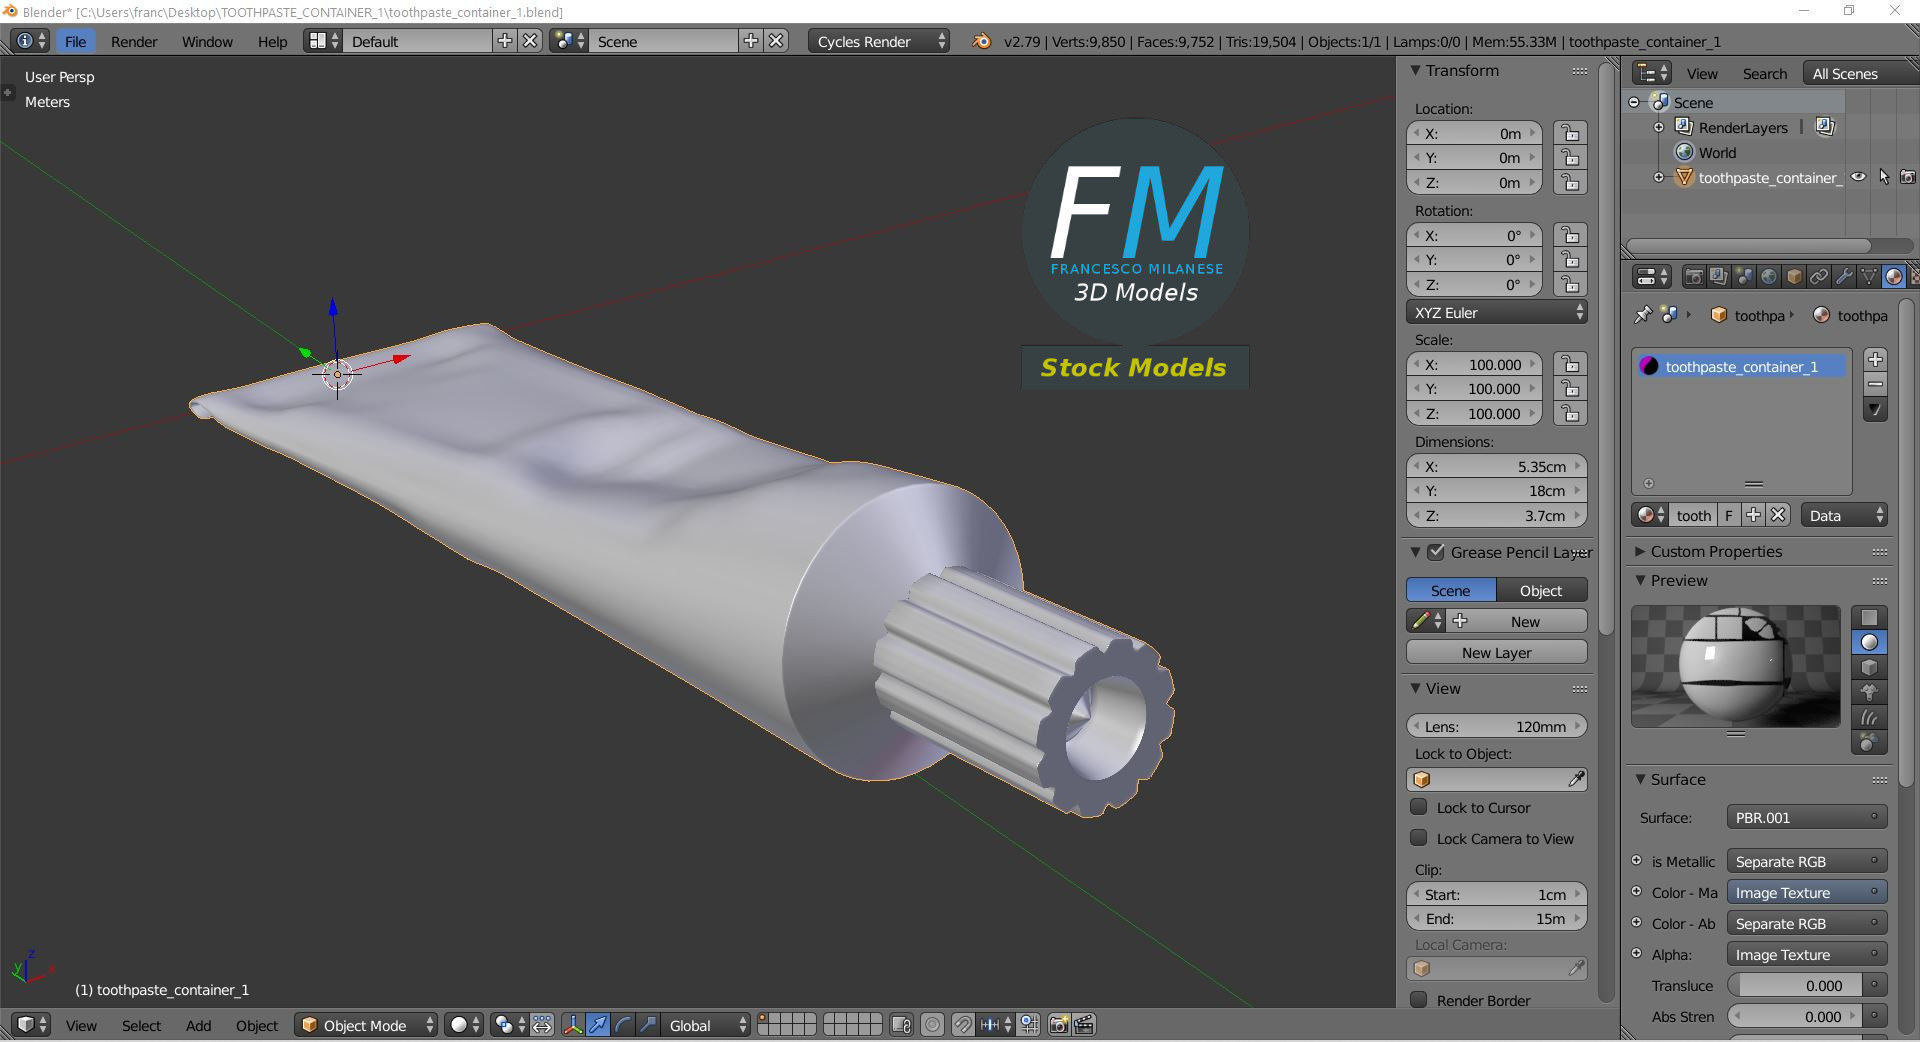Open the Cycles Render engine dropdown
Screen dimensions: 1920x1042
(878, 41)
